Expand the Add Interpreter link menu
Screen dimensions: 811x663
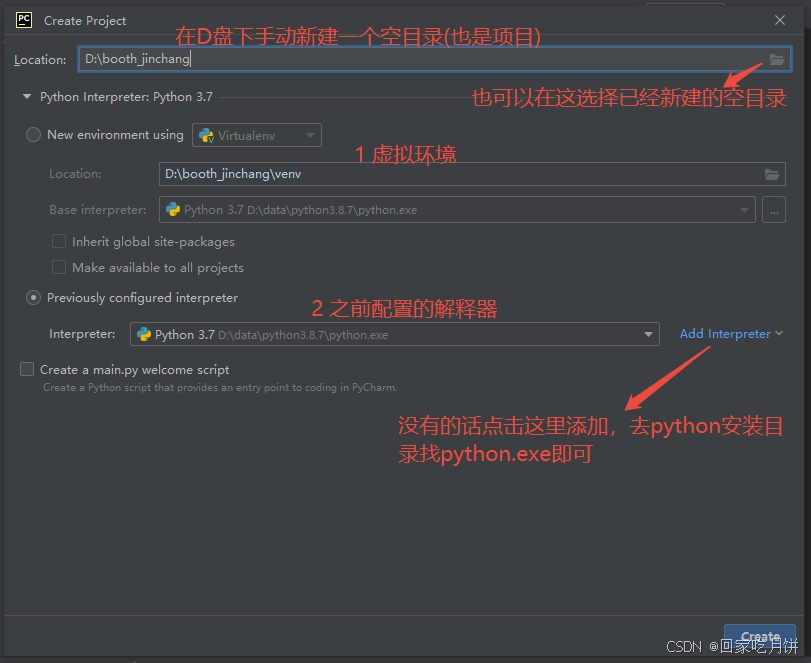[731, 334]
